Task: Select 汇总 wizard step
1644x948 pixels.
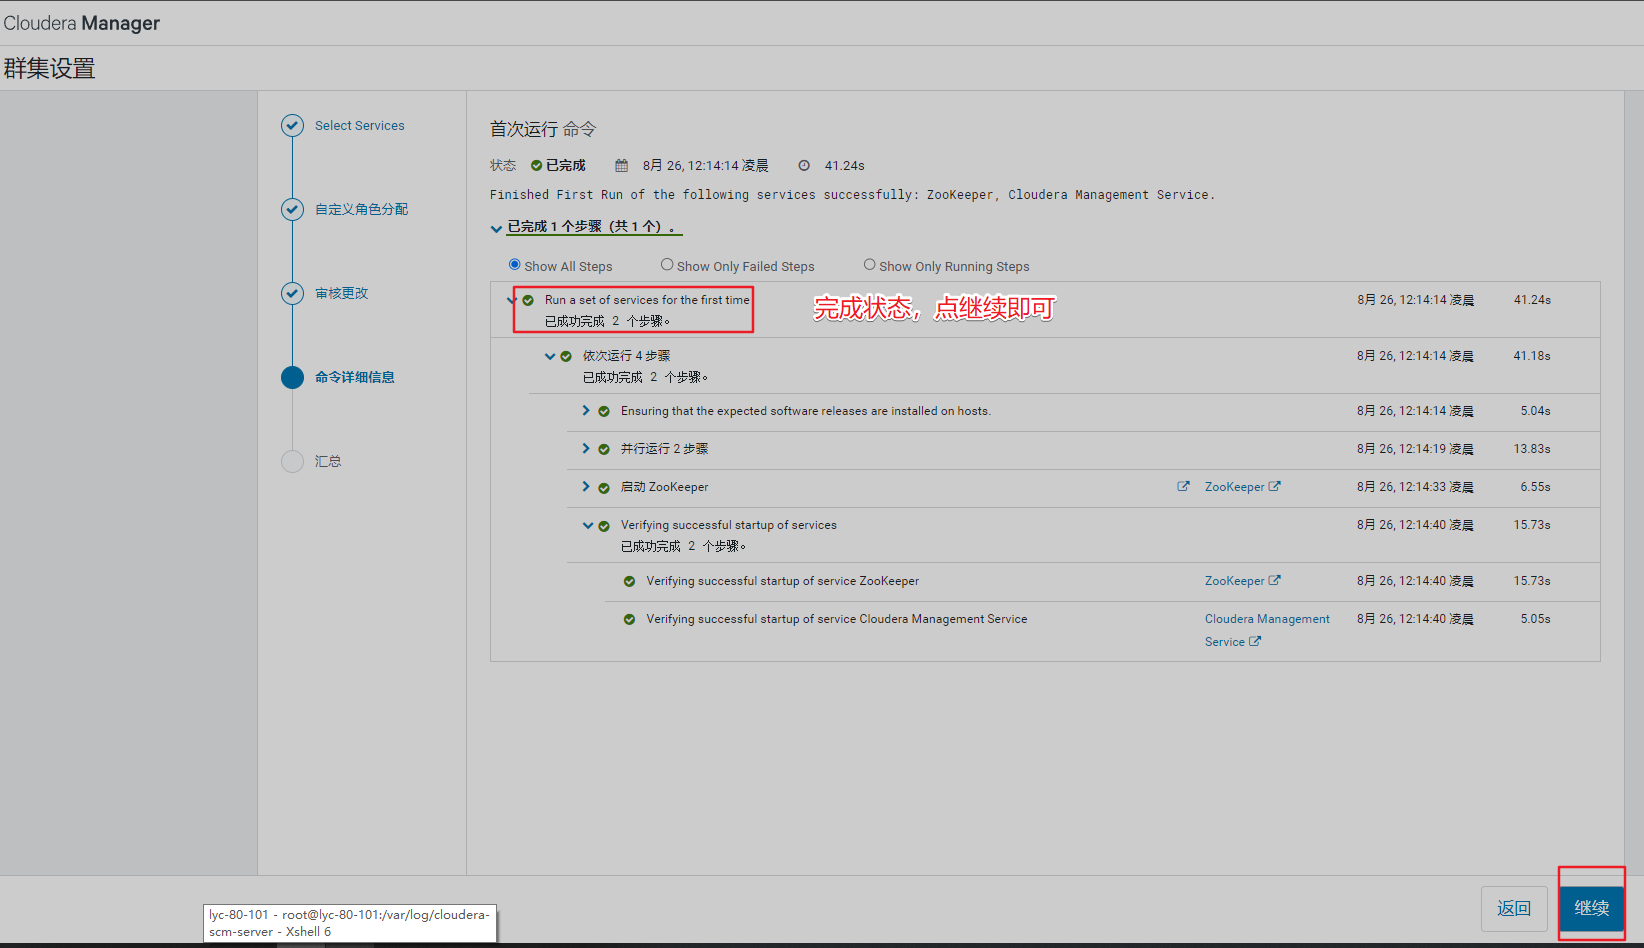Action: click(x=328, y=461)
